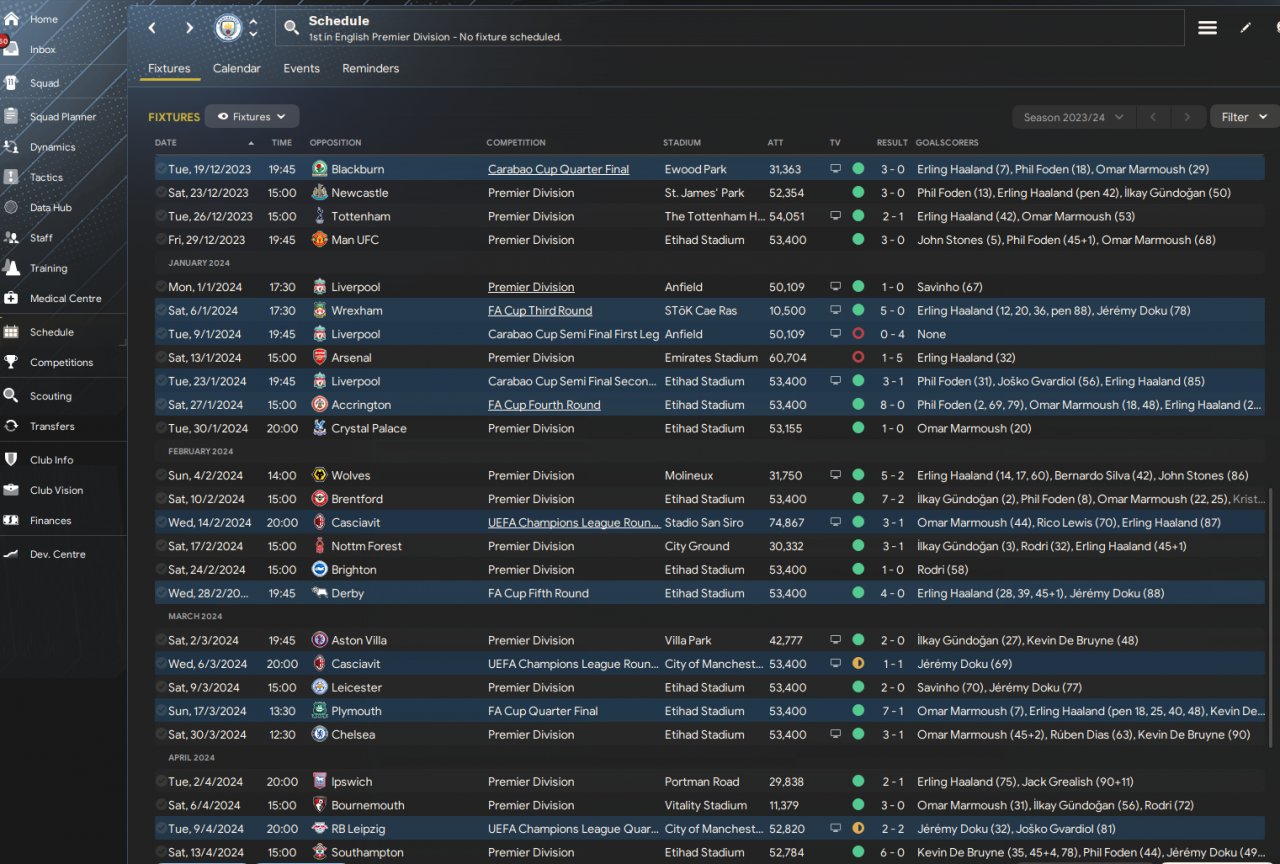Toggle the check circle for the Newcastle fixture
Viewport: 1280px width, 864px height.
click(161, 193)
